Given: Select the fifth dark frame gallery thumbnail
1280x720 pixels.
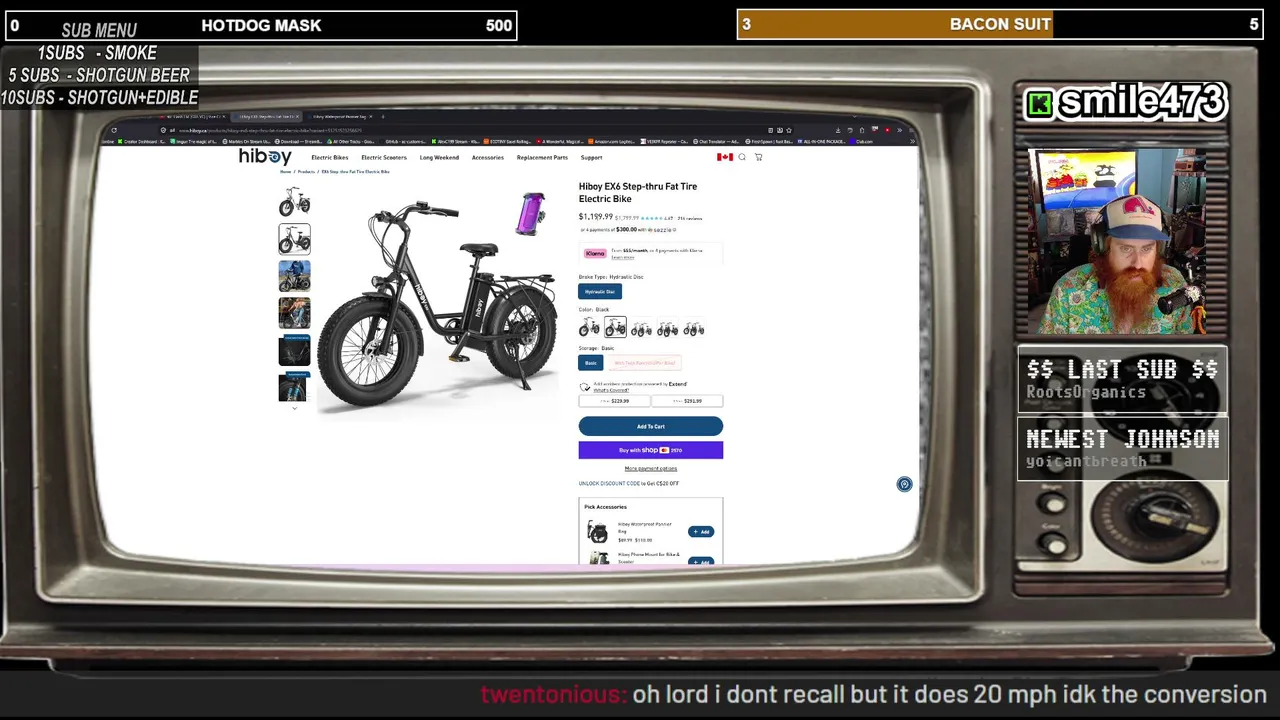Looking at the screenshot, I should pyautogui.click(x=294, y=350).
